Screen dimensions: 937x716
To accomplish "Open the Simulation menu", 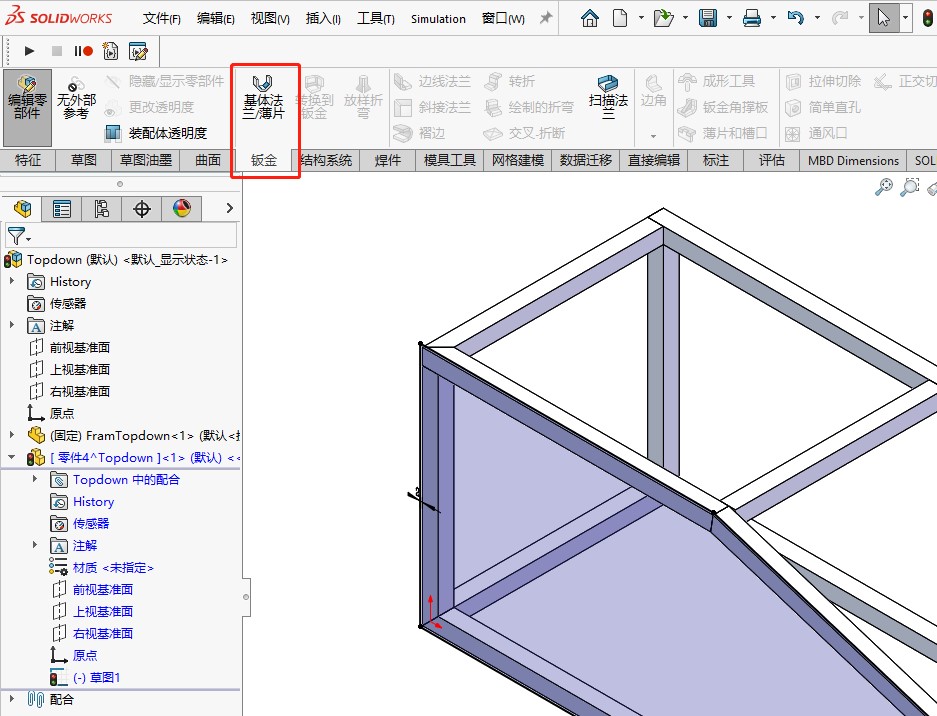I will (438, 19).
